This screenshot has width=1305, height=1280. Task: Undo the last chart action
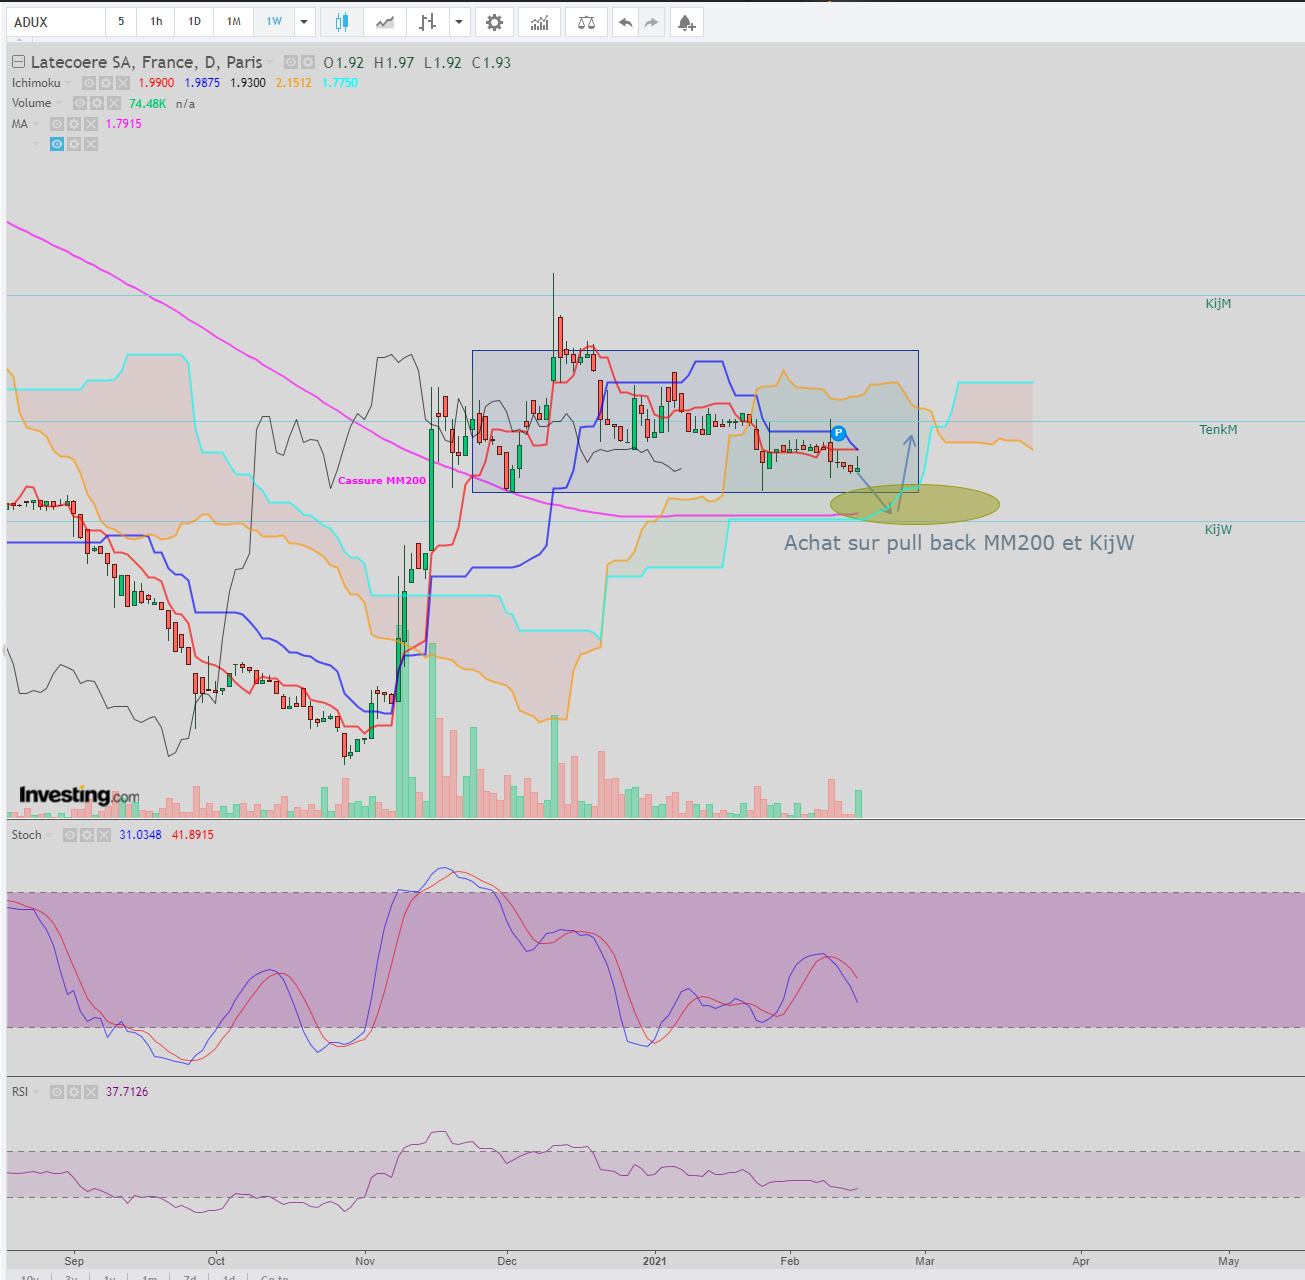click(625, 22)
